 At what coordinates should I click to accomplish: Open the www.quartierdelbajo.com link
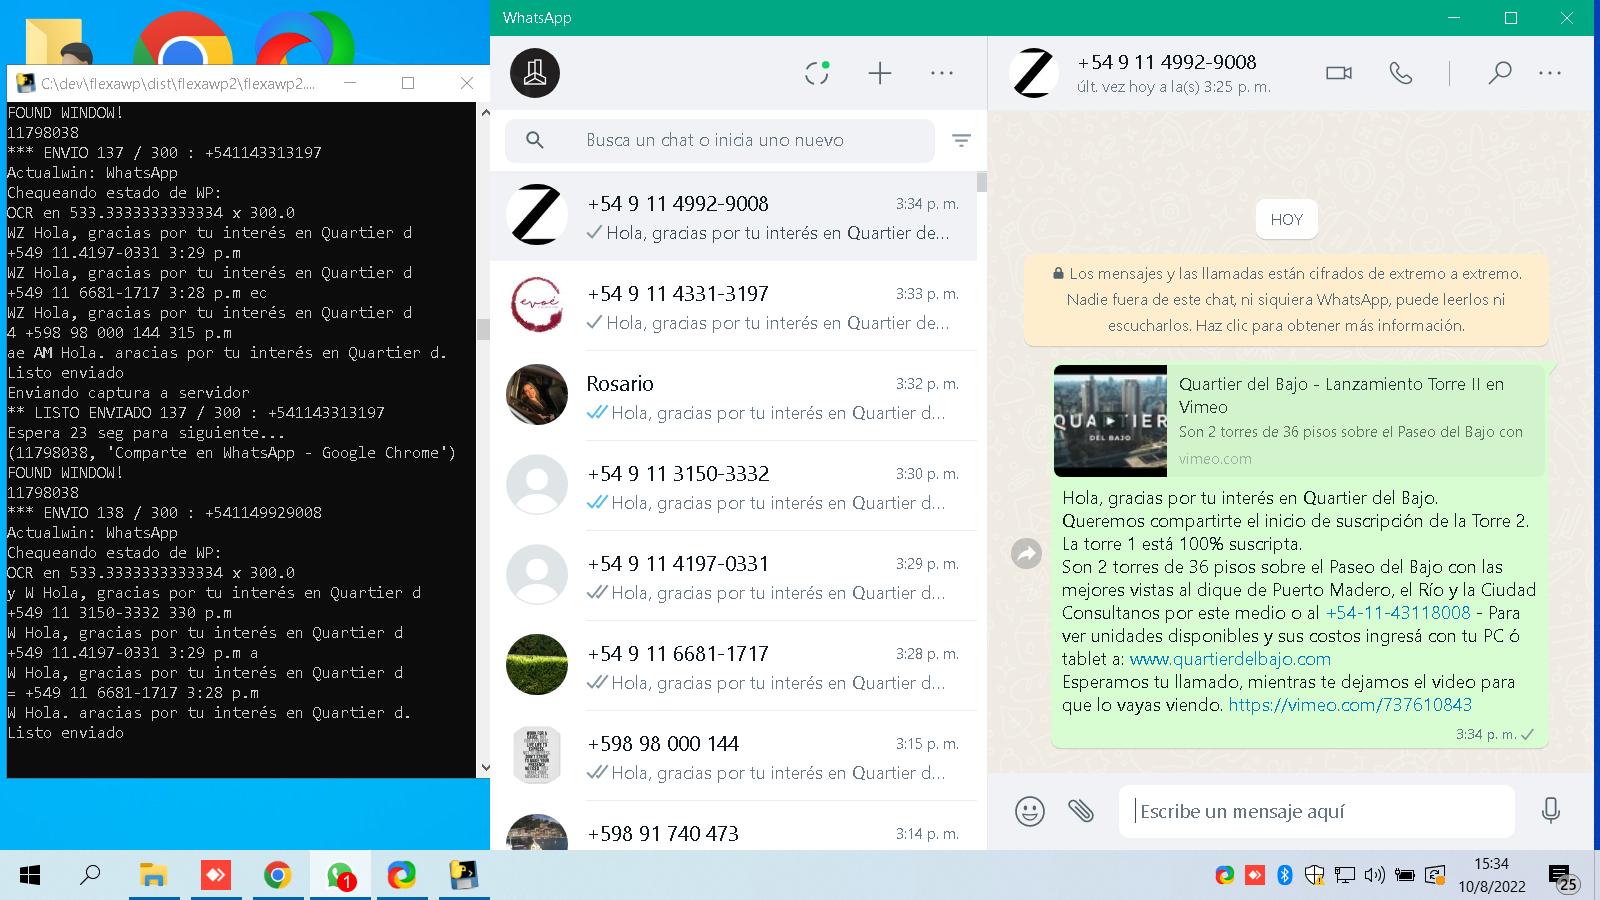click(1230, 659)
